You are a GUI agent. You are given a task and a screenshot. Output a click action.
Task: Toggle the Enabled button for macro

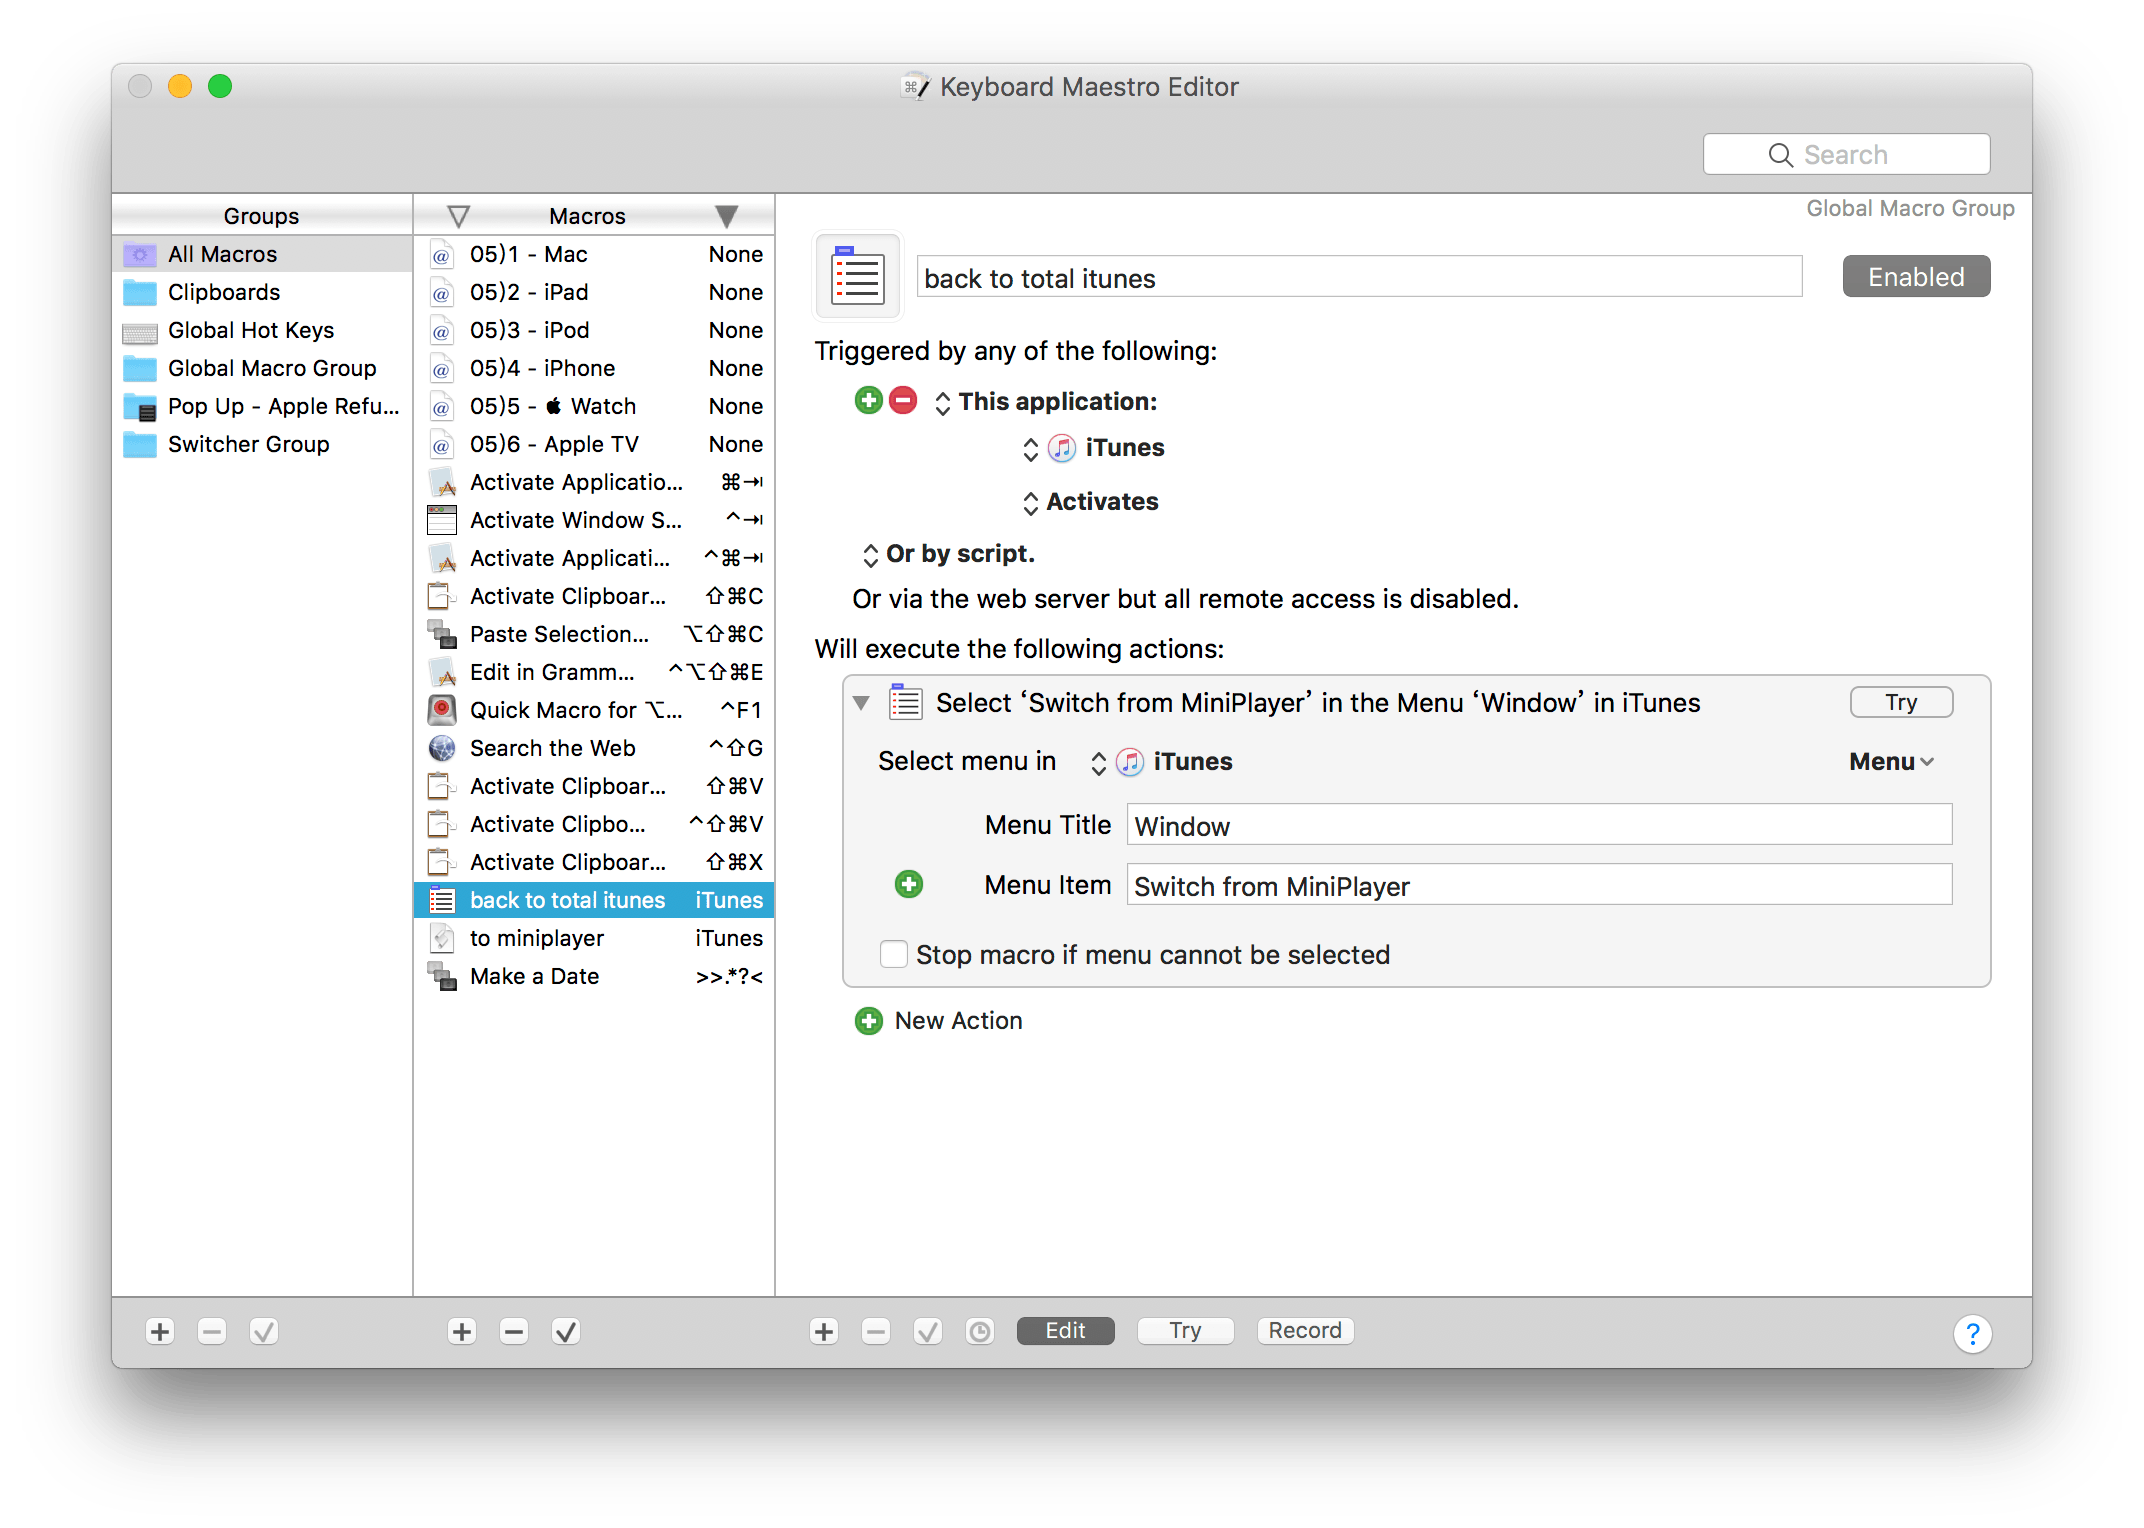[x=1915, y=277]
